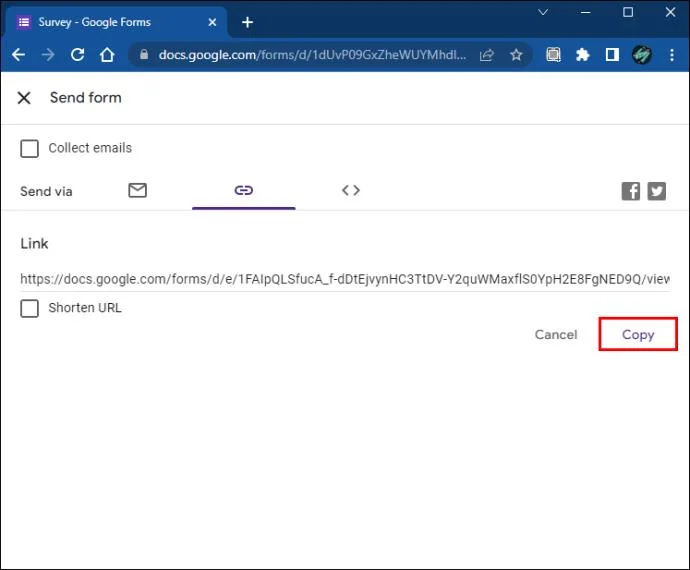Open the browser home page
This screenshot has height=570, width=690.
107,55
